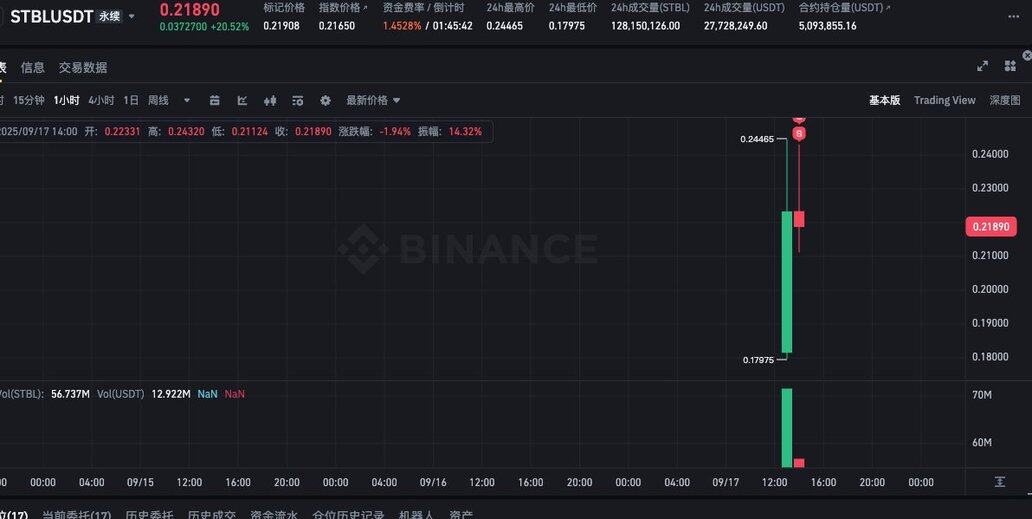Screen dimensions: 1032x519
Task: Open the 交易数据 tab
Action: click(x=83, y=67)
